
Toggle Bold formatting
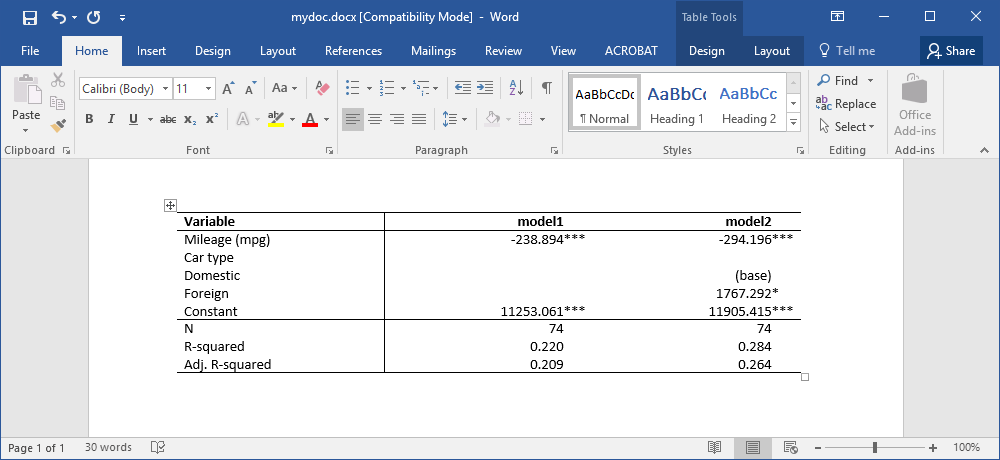point(89,119)
